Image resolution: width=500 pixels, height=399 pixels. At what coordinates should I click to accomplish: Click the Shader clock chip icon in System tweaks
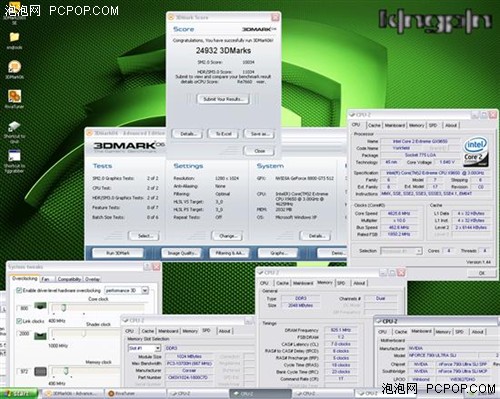click(41, 336)
